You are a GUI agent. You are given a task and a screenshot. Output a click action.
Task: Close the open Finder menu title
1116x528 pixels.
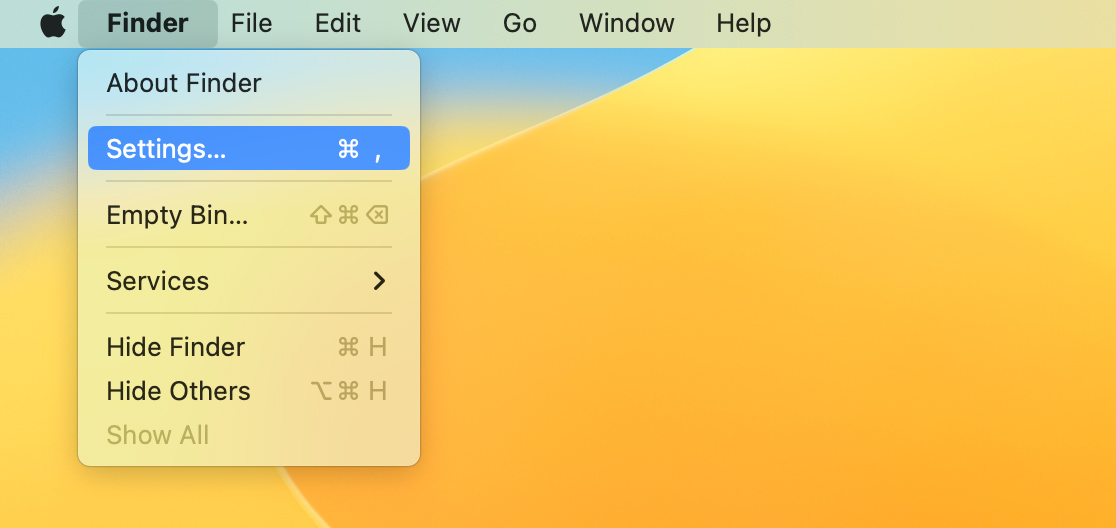(x=148, y=23)
